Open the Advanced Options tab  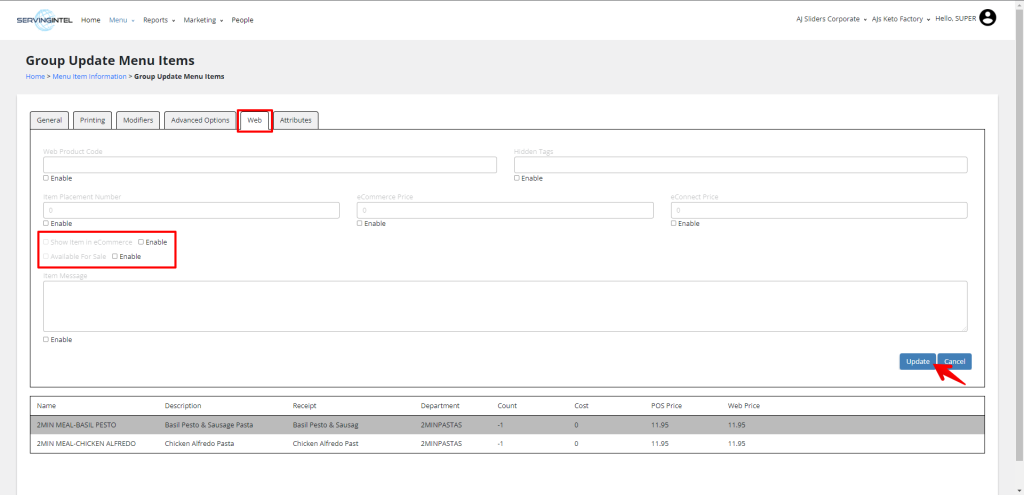click(x=200, y=120)
